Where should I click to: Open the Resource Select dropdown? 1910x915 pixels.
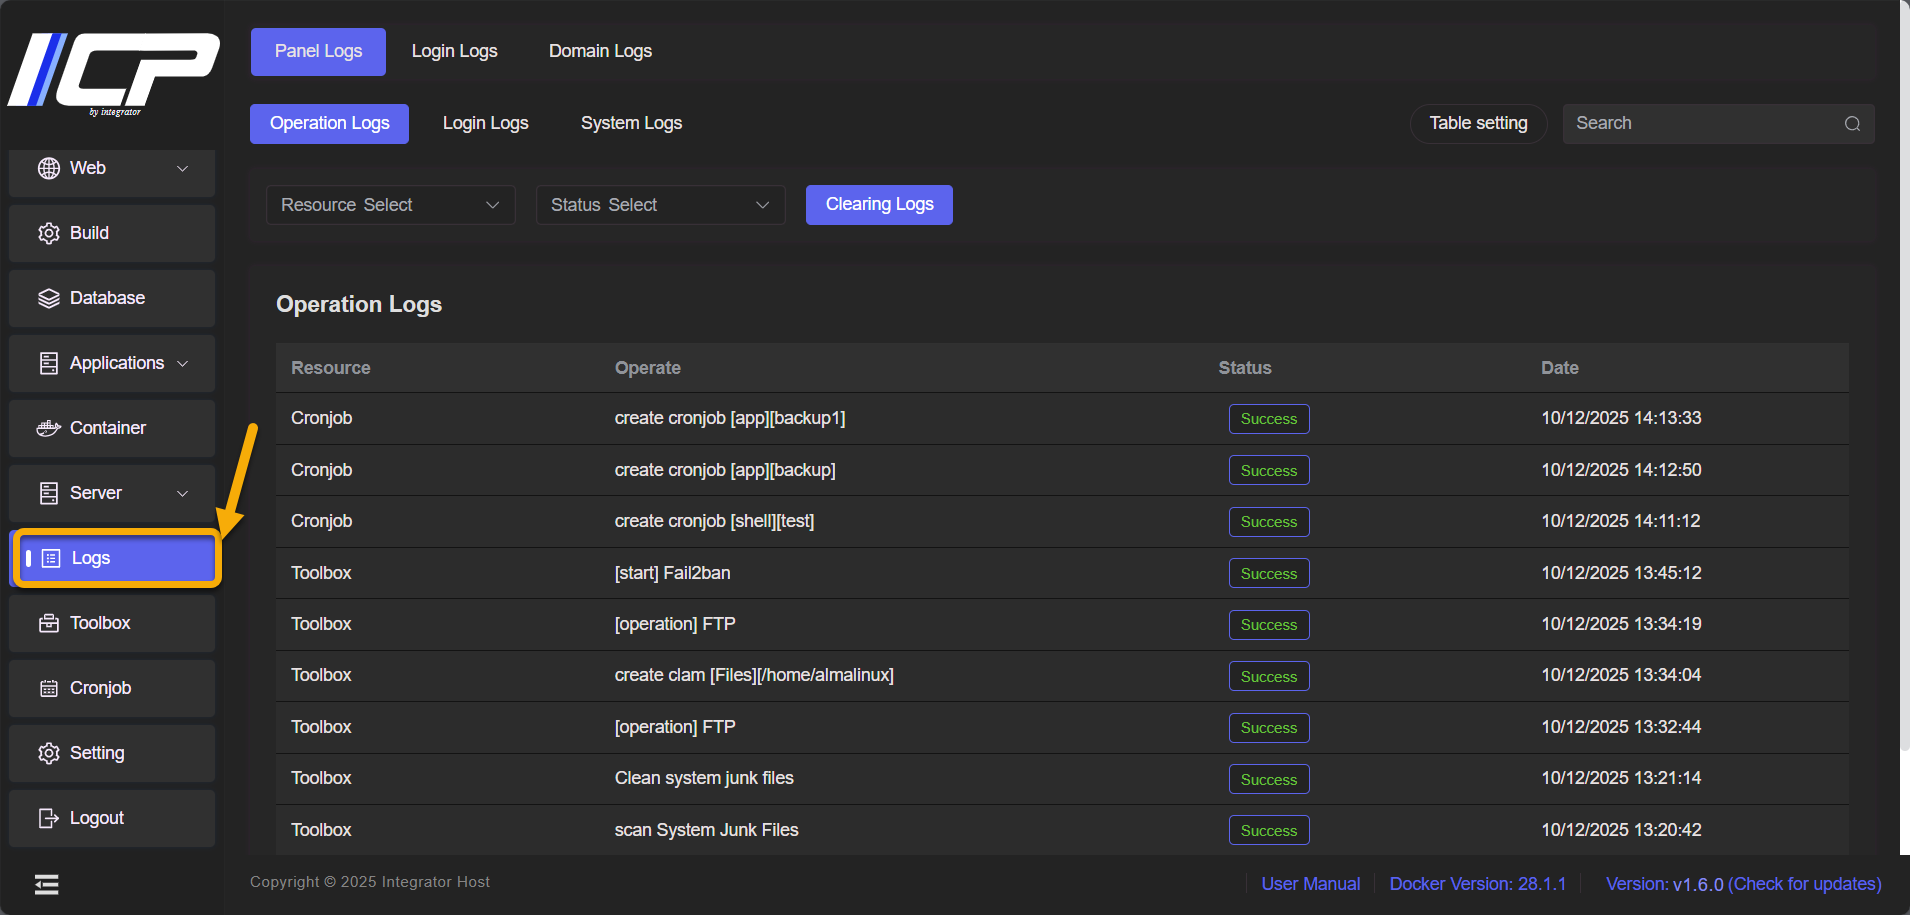[391, 205]
